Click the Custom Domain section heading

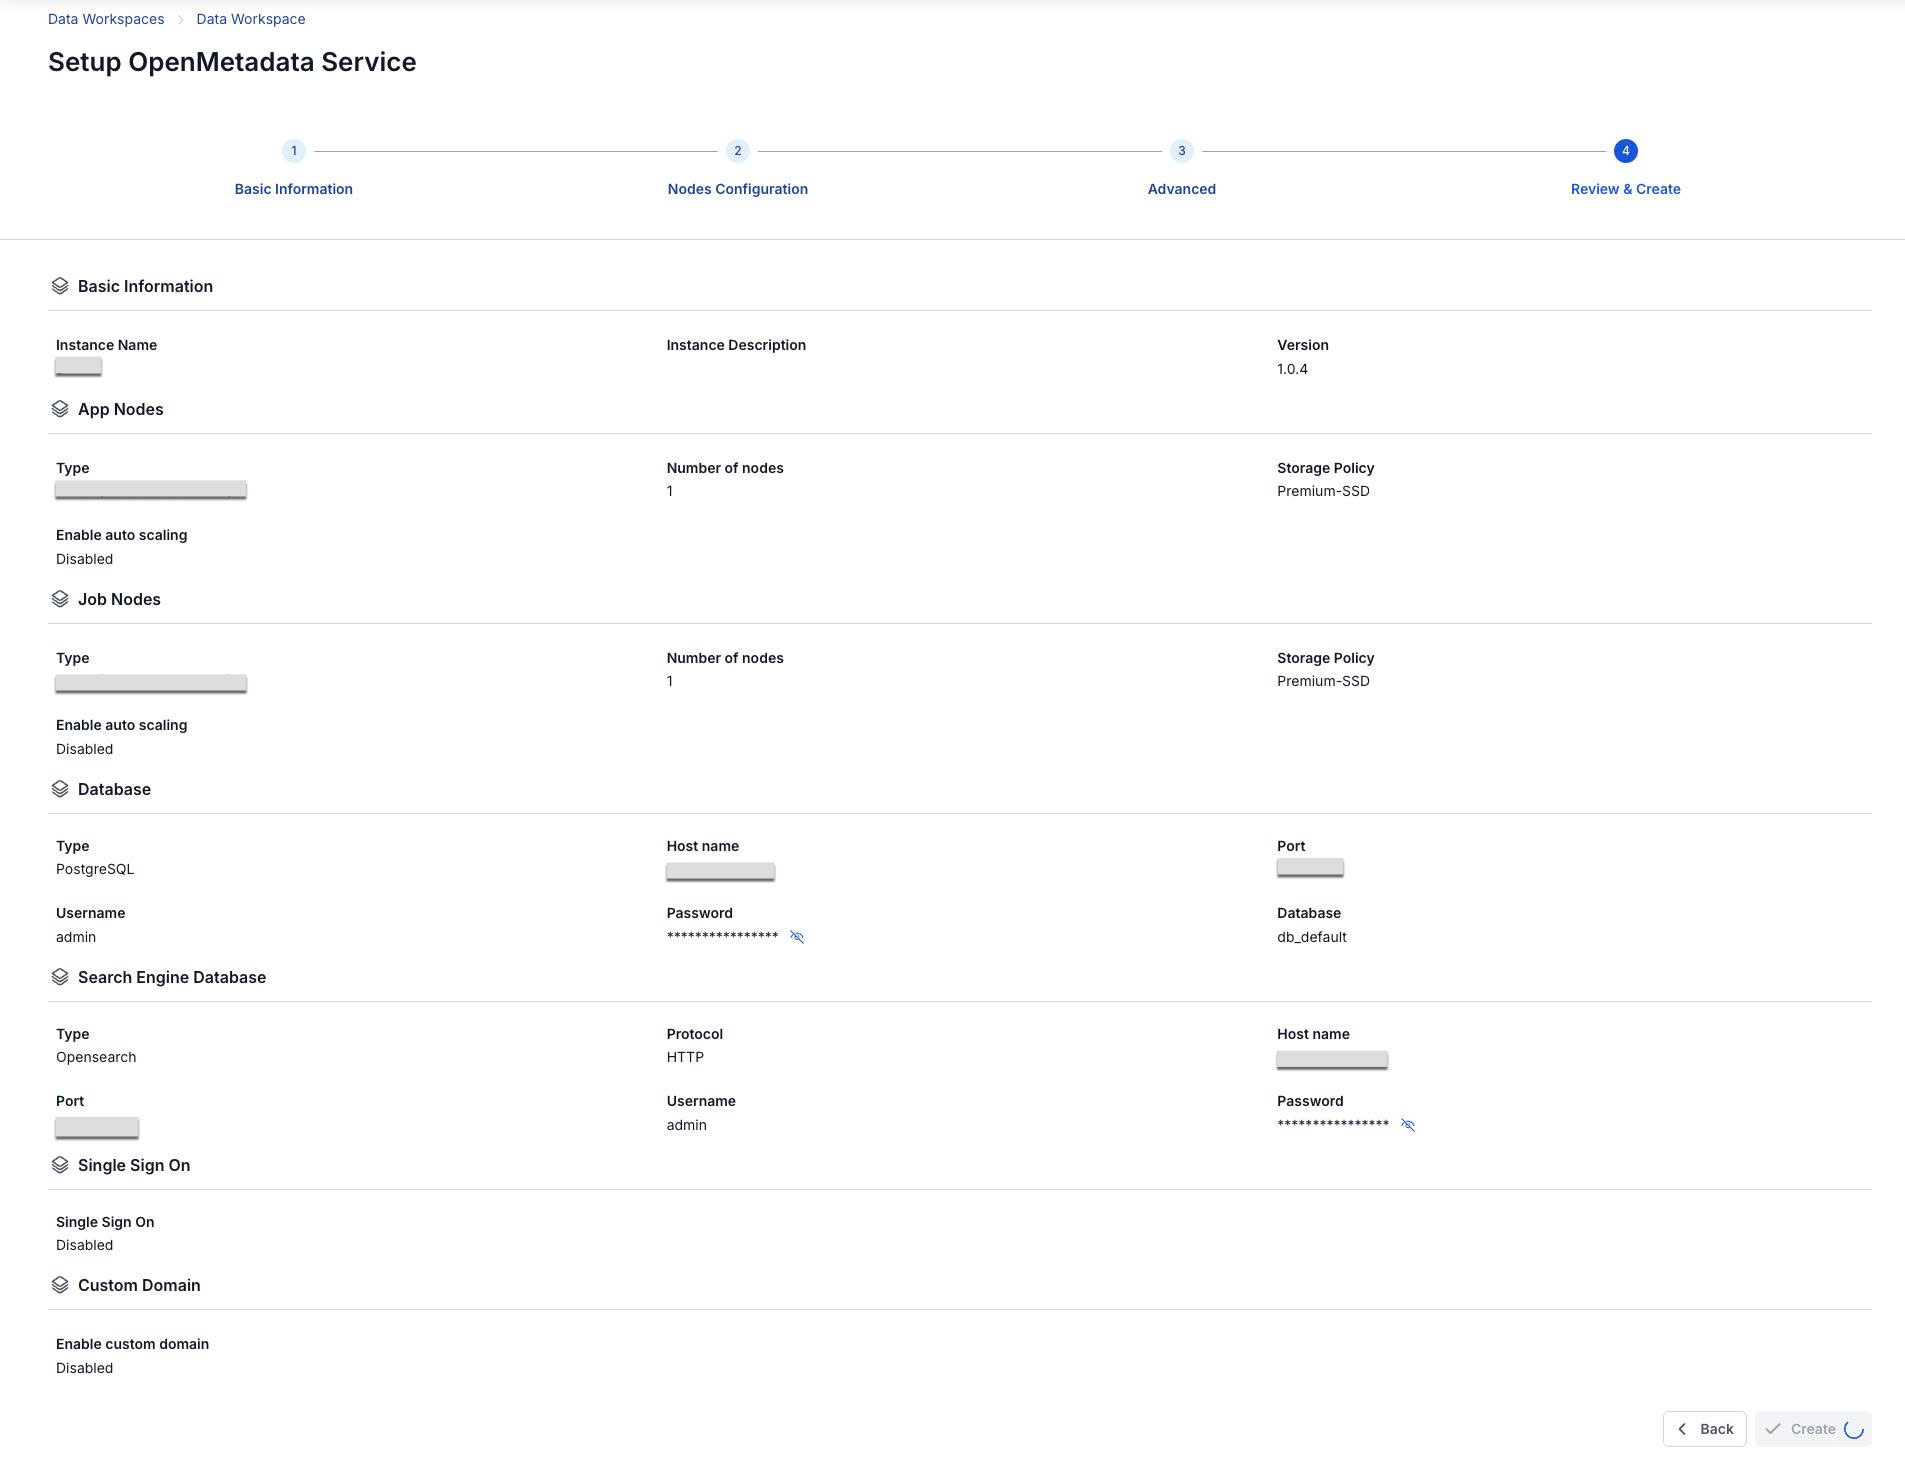(x=139, y=1285)
